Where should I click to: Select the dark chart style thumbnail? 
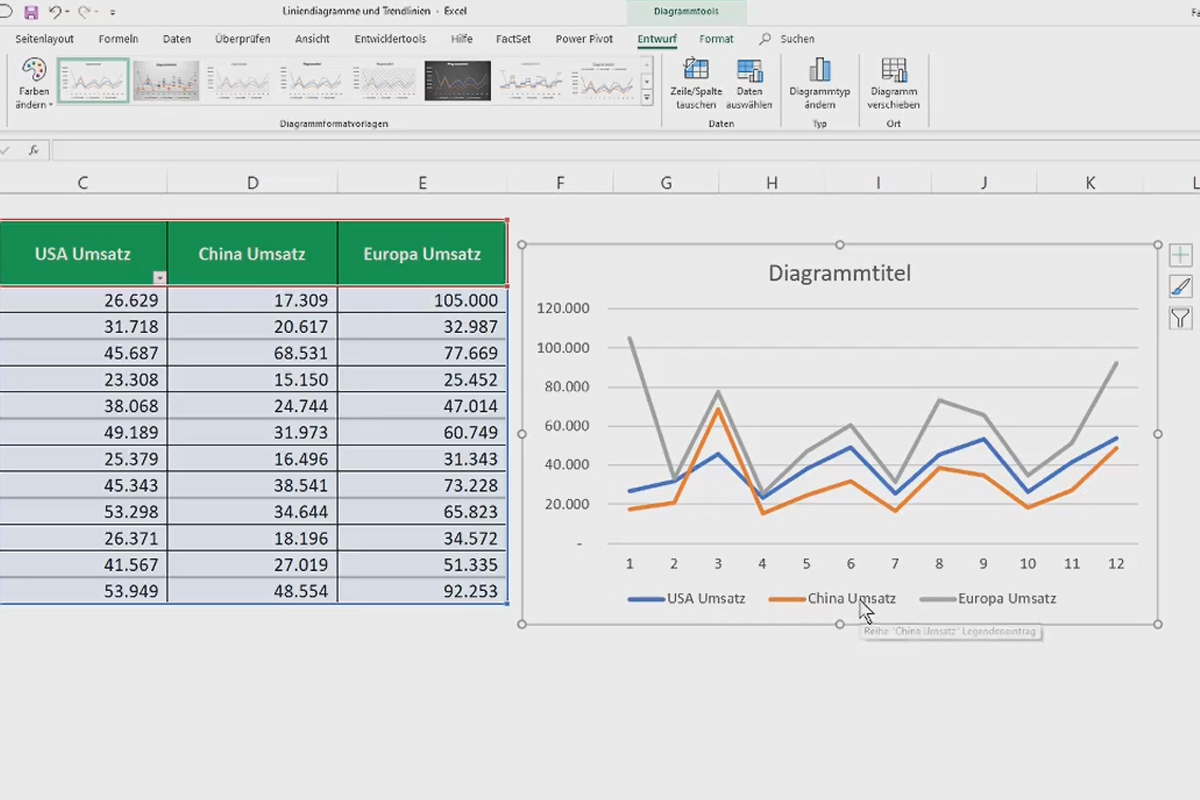(457, 82)
